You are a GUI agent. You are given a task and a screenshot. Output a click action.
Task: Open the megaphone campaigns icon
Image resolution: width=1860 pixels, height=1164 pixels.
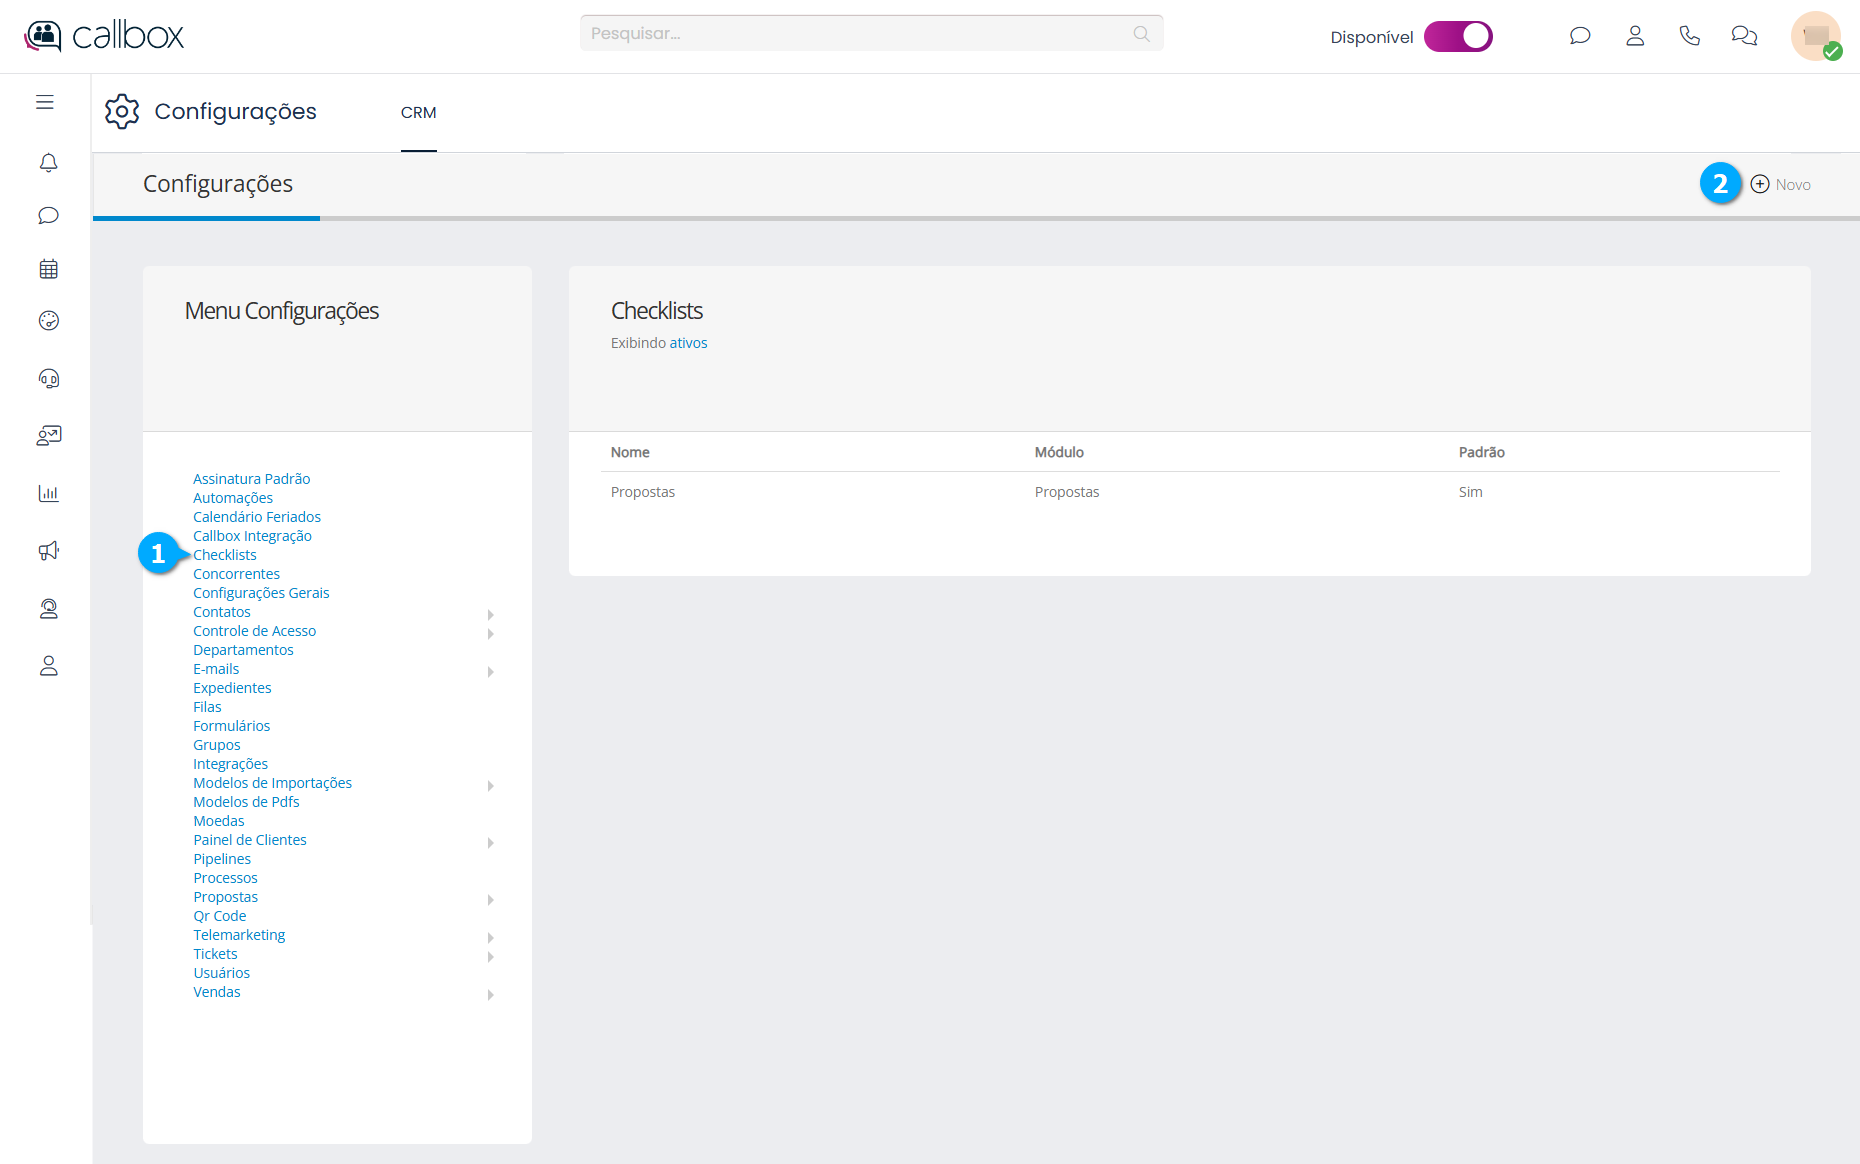pyautogui.click(x=48, y=551)
